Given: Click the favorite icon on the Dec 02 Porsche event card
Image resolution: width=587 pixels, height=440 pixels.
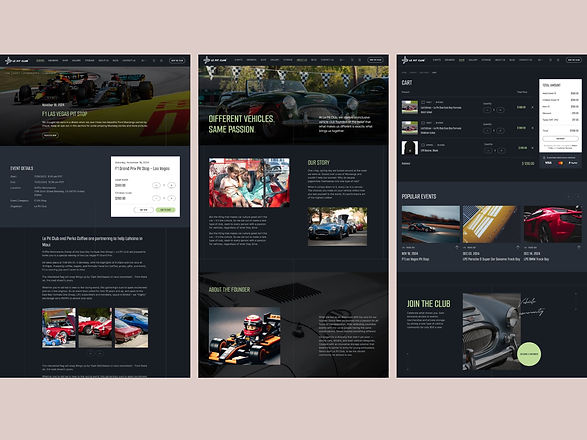Looking at the screenshot, I should click(x=518, y=247).
